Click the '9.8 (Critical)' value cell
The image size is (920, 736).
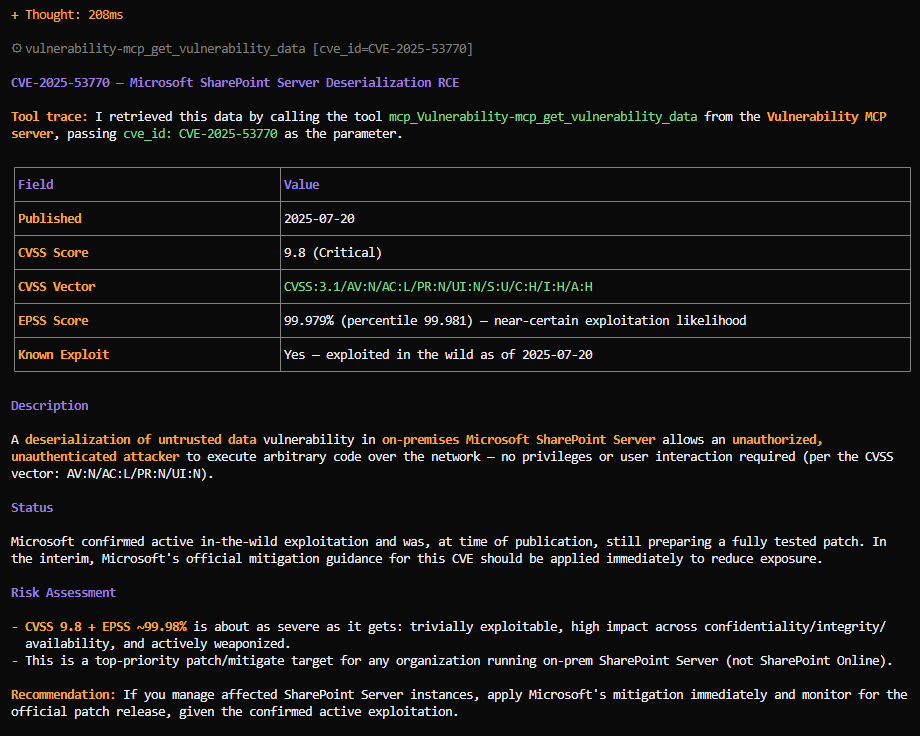point(596,253)
